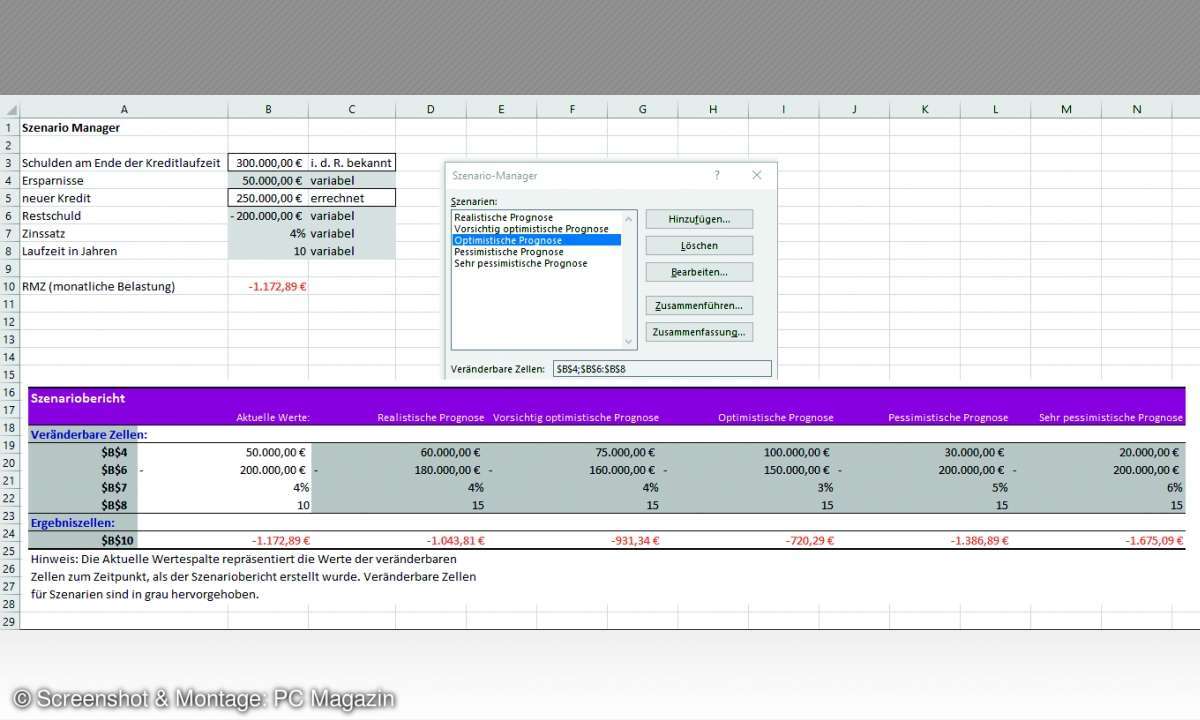This screenshot has width=1200, height=720.
Task: Click the Hinweis note text beginning 'Die Aktuelle Wertespalte'
Action: (253, 576)
